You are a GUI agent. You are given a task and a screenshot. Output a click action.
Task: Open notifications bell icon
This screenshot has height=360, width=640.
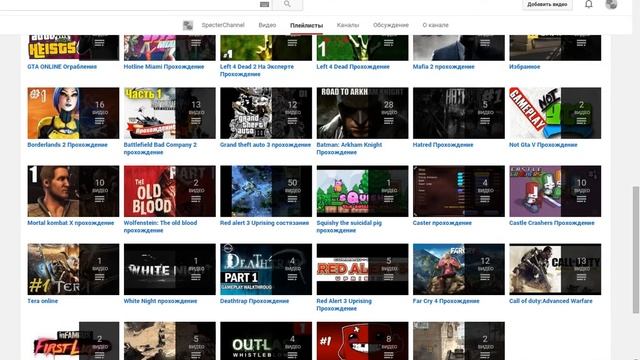589,4
